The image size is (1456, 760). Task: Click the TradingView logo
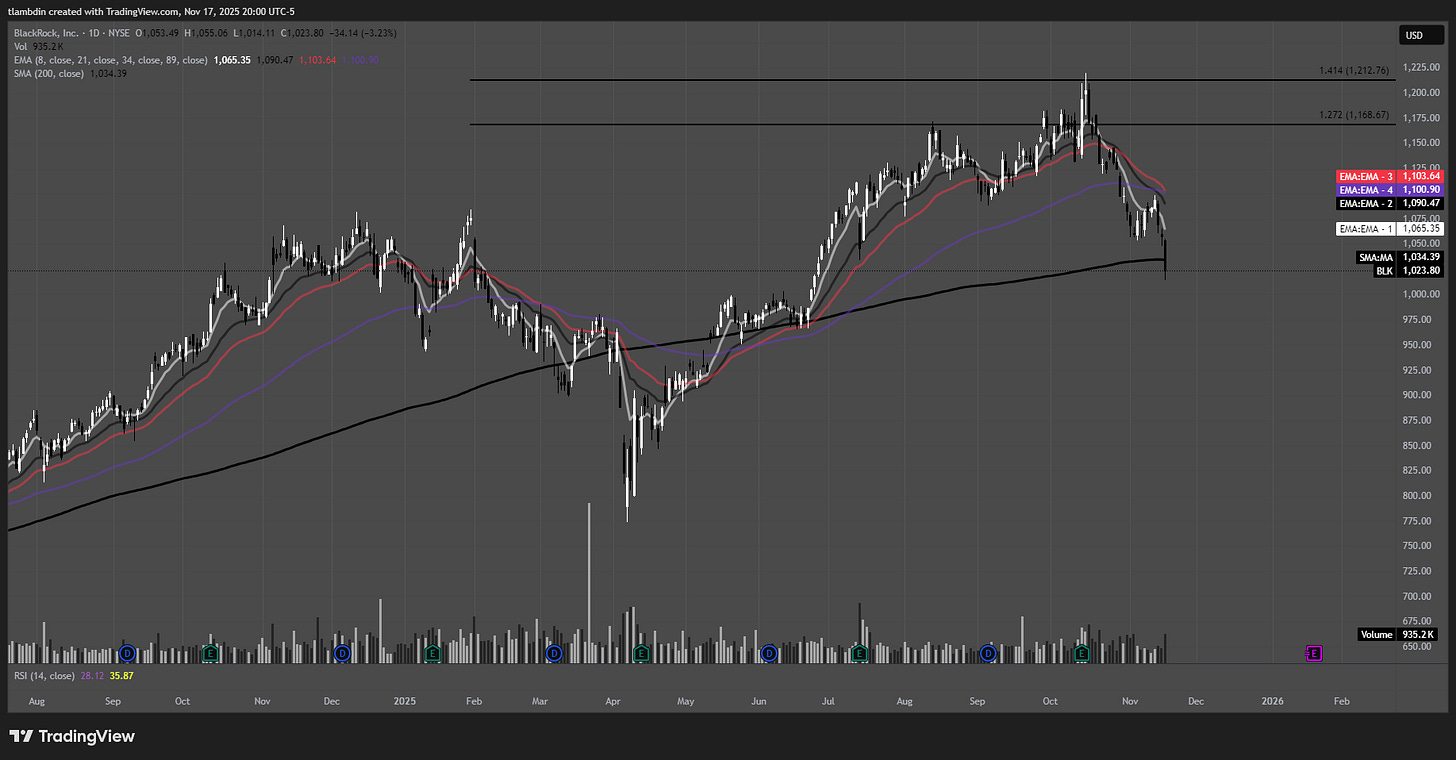tap(72, 737)
